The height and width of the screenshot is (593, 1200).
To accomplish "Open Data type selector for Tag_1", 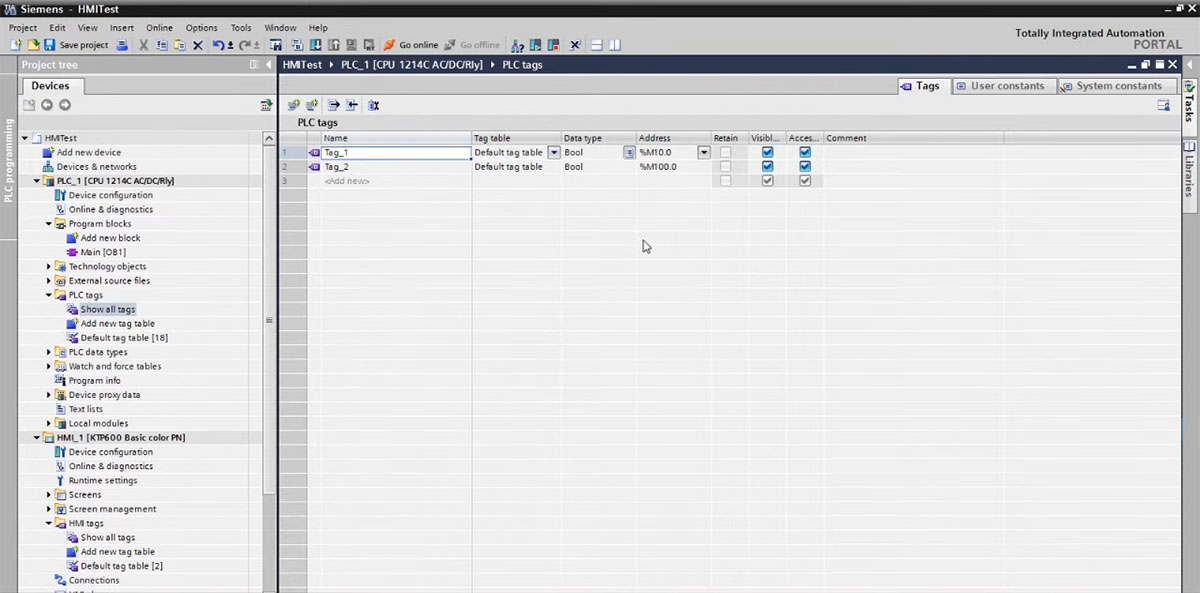I will (x=629, y=153).
